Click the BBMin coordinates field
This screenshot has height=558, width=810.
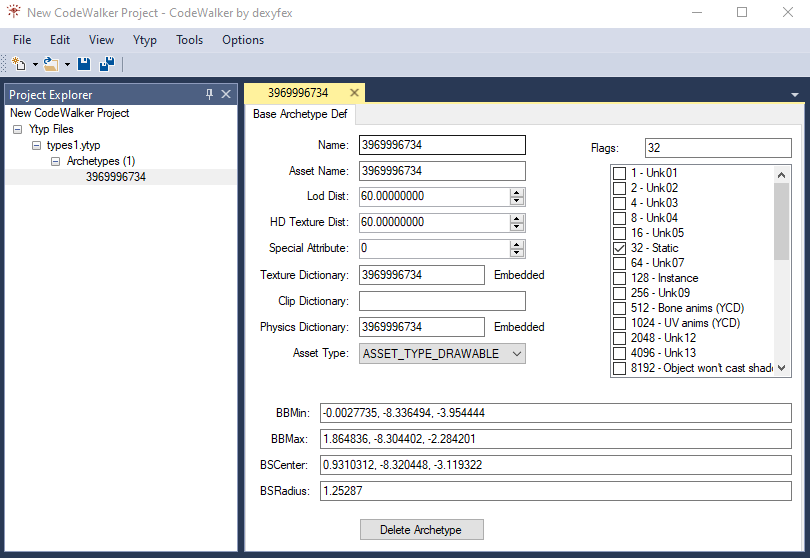[555, 413]
